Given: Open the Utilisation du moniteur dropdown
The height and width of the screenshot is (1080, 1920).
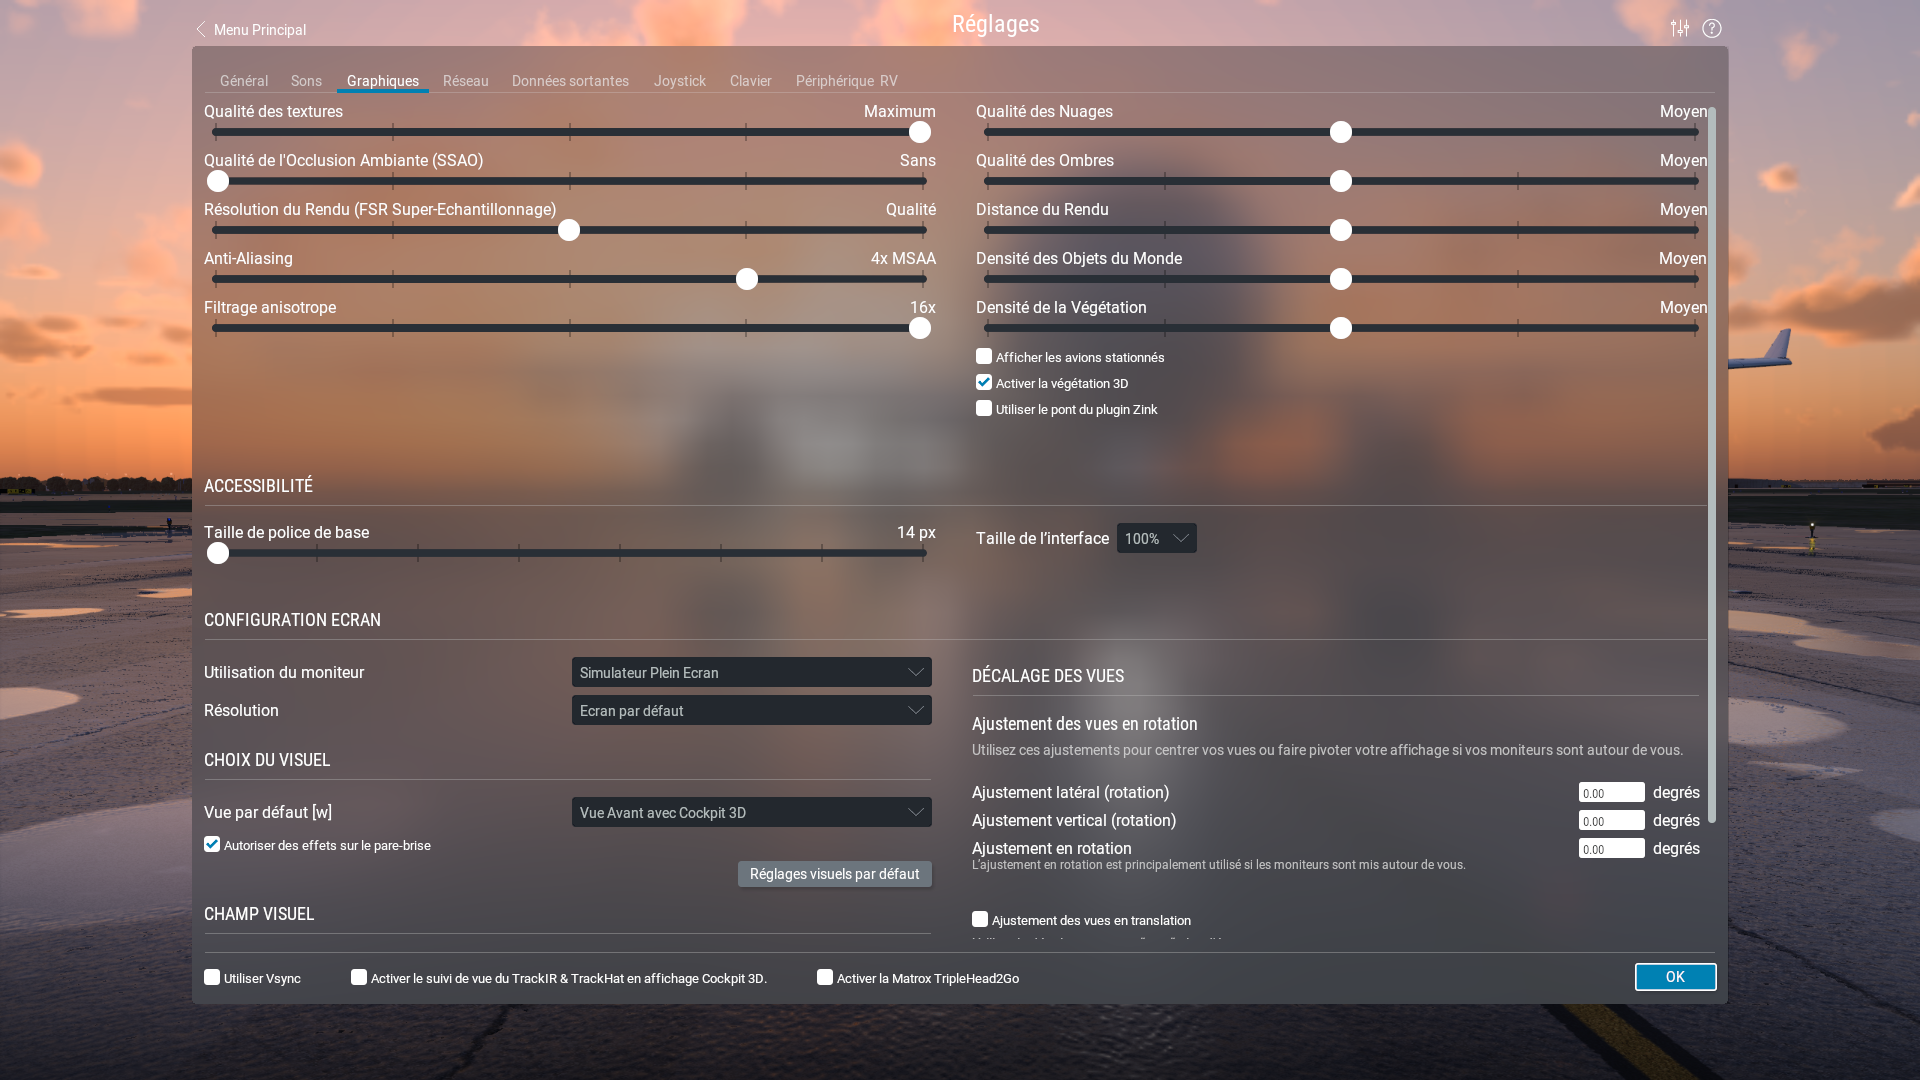Looking at the screenshot, I should (x=751, y=673).
